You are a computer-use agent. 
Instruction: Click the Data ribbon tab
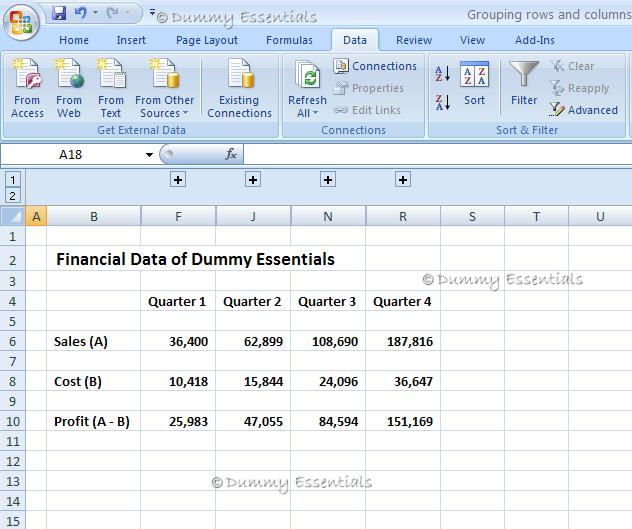(x=355, y=40)
